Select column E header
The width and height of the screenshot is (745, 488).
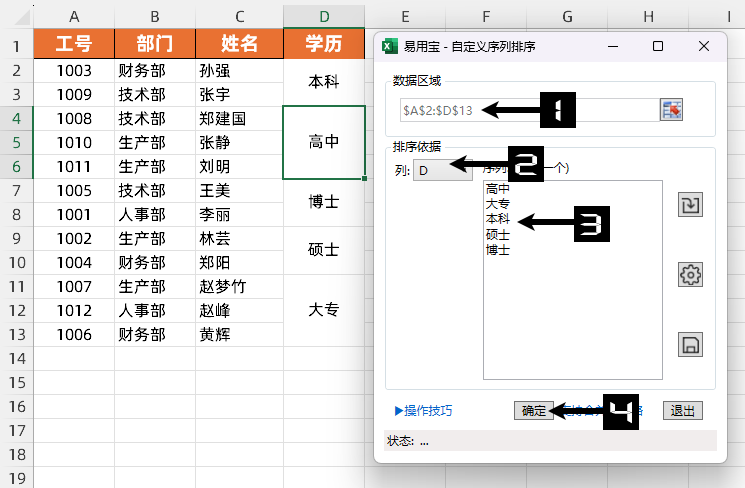[x=405, y=17]
